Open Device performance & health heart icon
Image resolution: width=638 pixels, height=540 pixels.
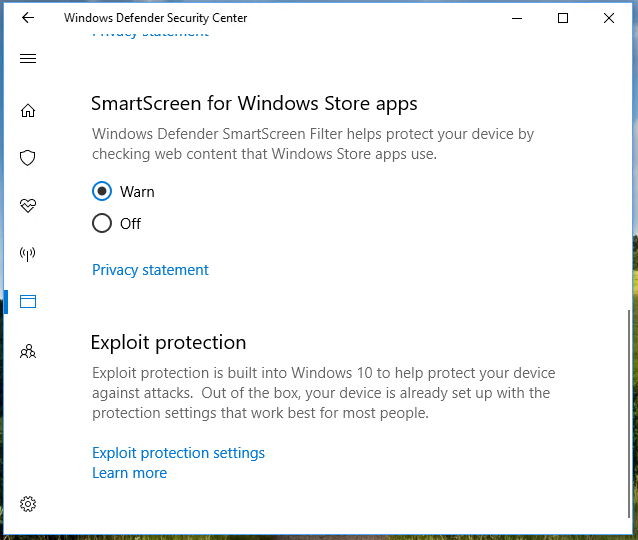pos(28,205)
